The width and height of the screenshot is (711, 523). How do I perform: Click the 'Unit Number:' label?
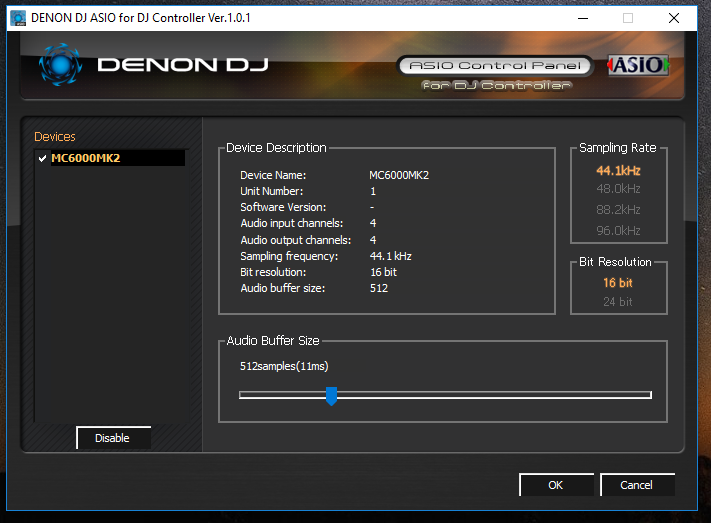(x=272, y=191)
